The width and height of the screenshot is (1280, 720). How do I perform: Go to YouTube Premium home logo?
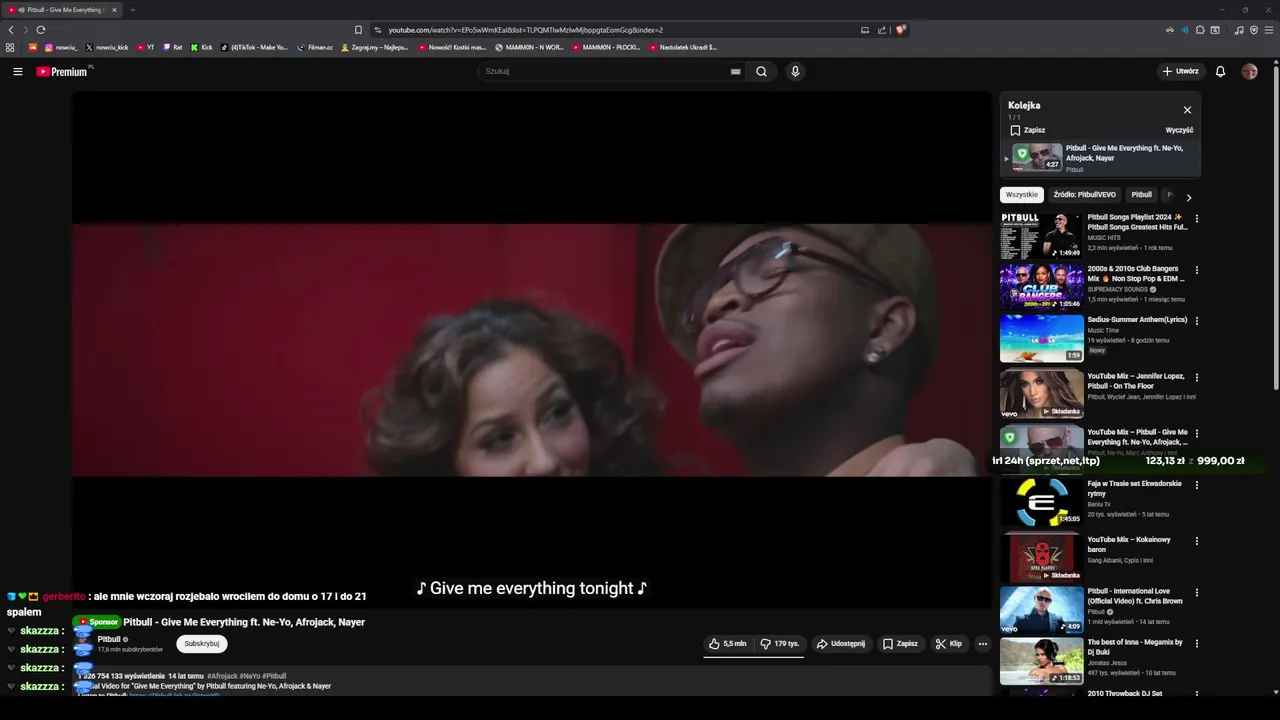point(62,71)
